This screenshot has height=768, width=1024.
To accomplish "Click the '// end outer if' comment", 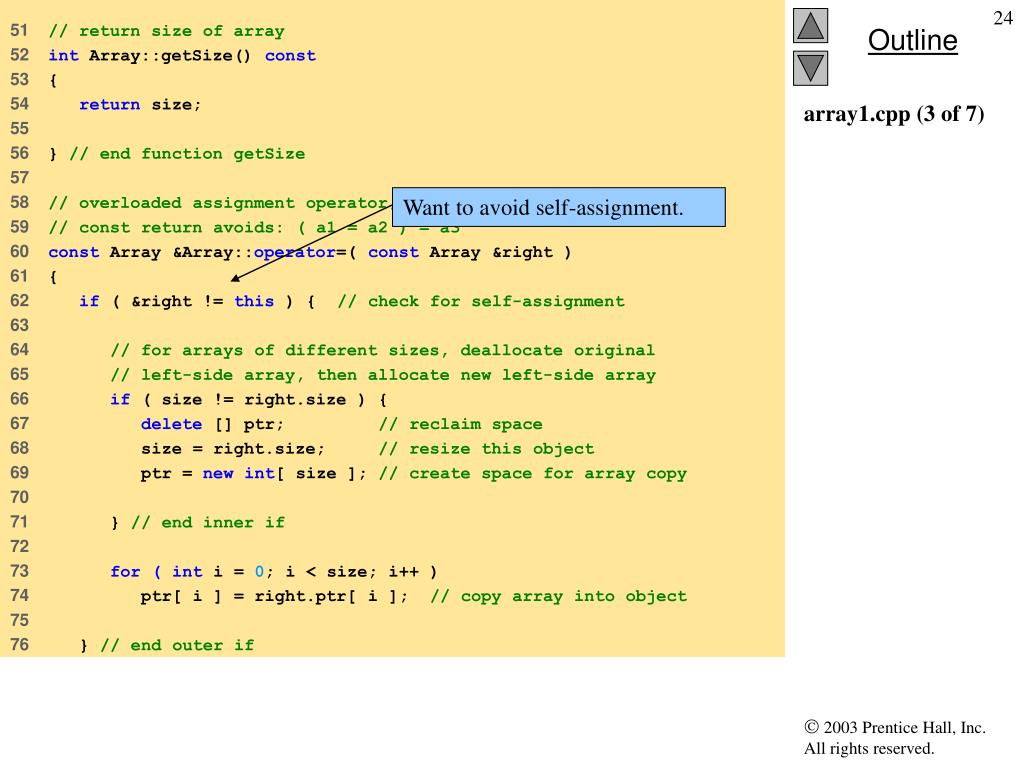I will [177, 645].
